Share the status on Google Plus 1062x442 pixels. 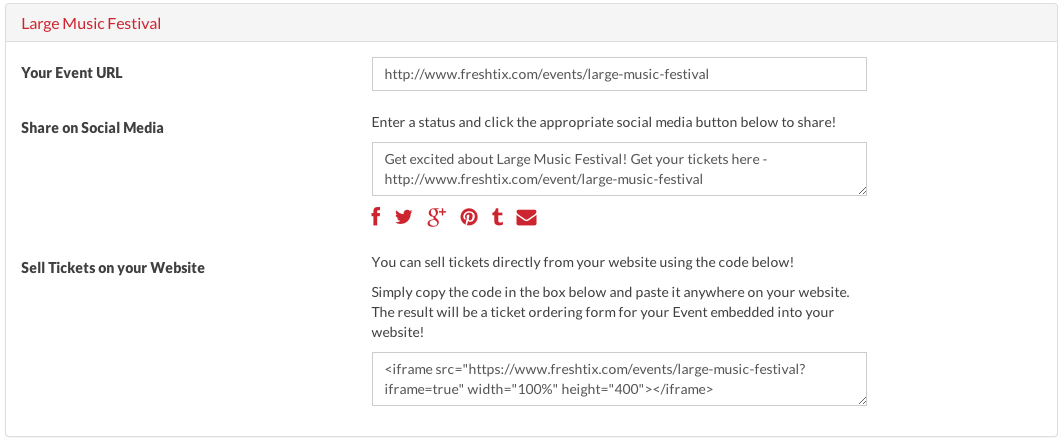437,217
